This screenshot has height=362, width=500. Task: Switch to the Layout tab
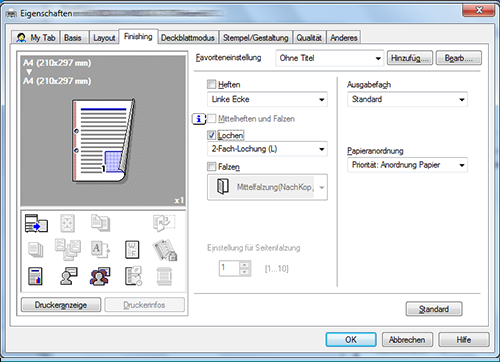pyautogui.click(x=104, y=38)
